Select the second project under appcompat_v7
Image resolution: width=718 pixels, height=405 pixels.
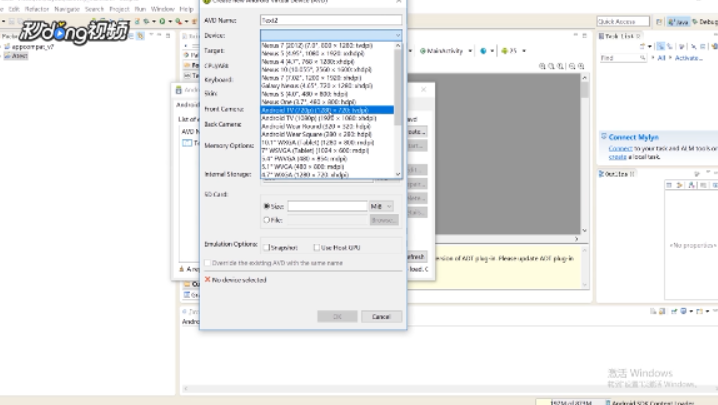pos(16,56)
